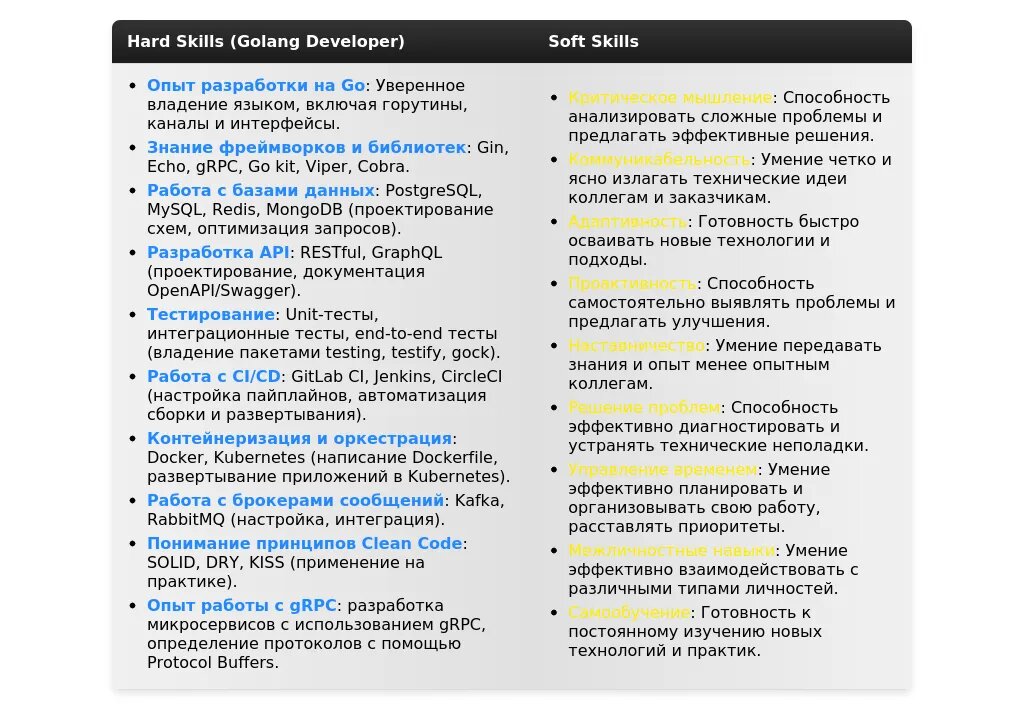
Task: Click the yellow 'Критическое мышление' heading
Action: pyautogui.click(x=671, y=97)
